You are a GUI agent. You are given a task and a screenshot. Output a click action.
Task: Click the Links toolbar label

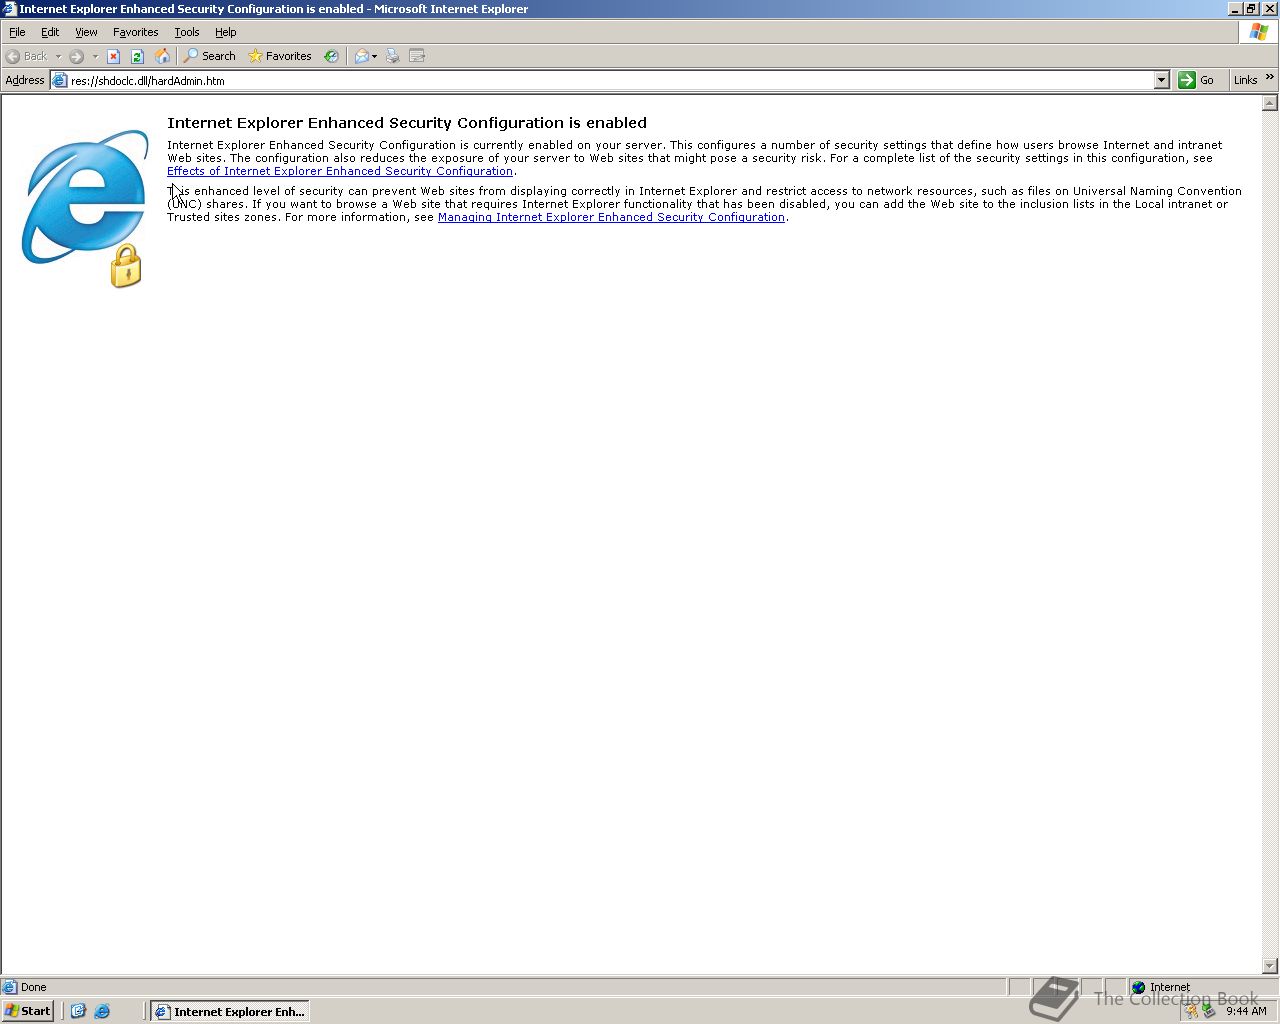1245,80
